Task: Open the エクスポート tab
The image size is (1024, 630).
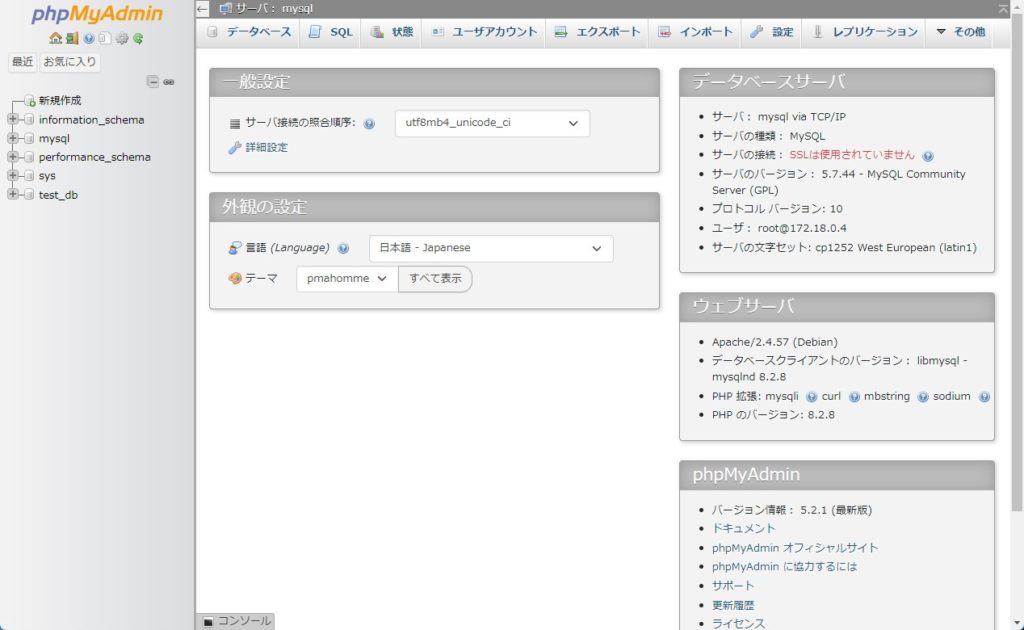Action: (x=597, y=32)
